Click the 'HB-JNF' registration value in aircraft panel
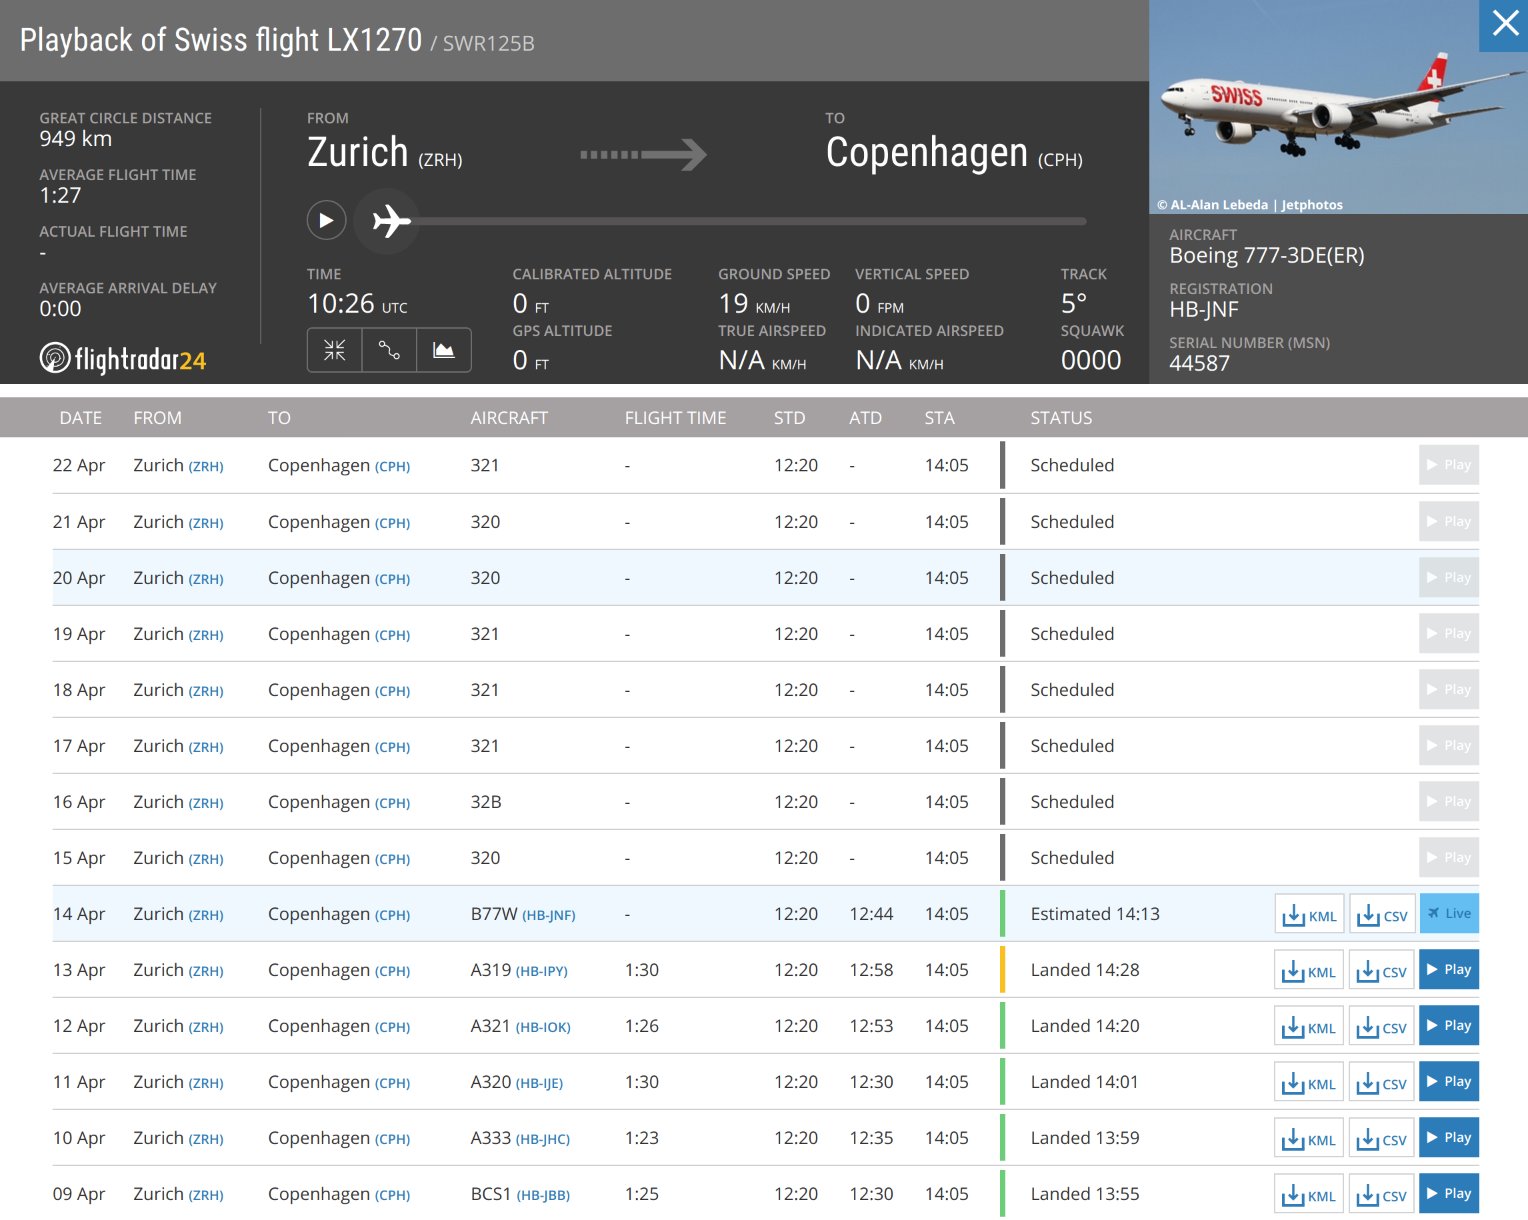The image size is (1528, 1220). click(x=1204, y=310)
